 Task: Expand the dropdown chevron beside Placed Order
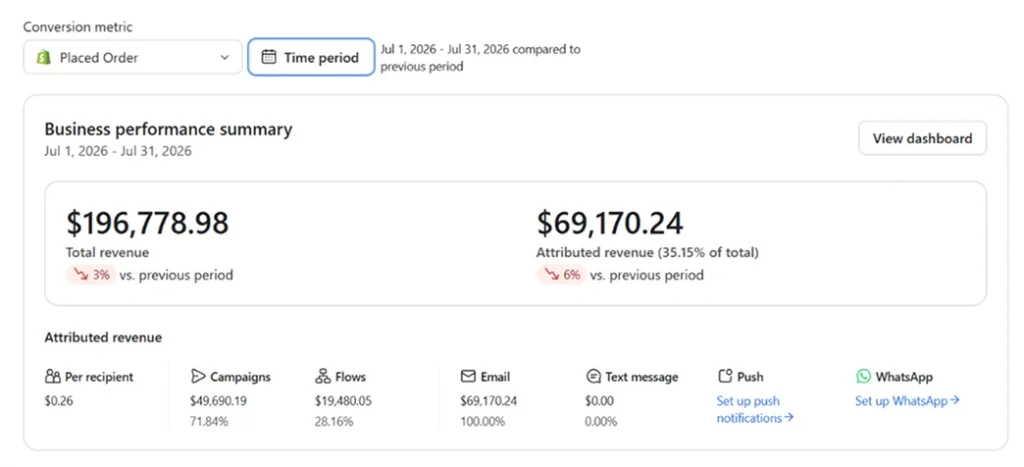pyautogui.click(x=225, y=57)
